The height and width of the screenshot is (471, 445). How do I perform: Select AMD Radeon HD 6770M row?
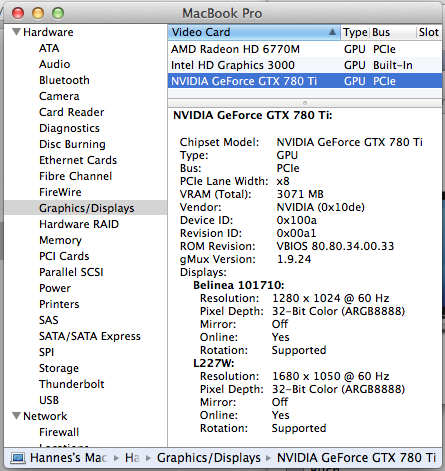point(305,49)
